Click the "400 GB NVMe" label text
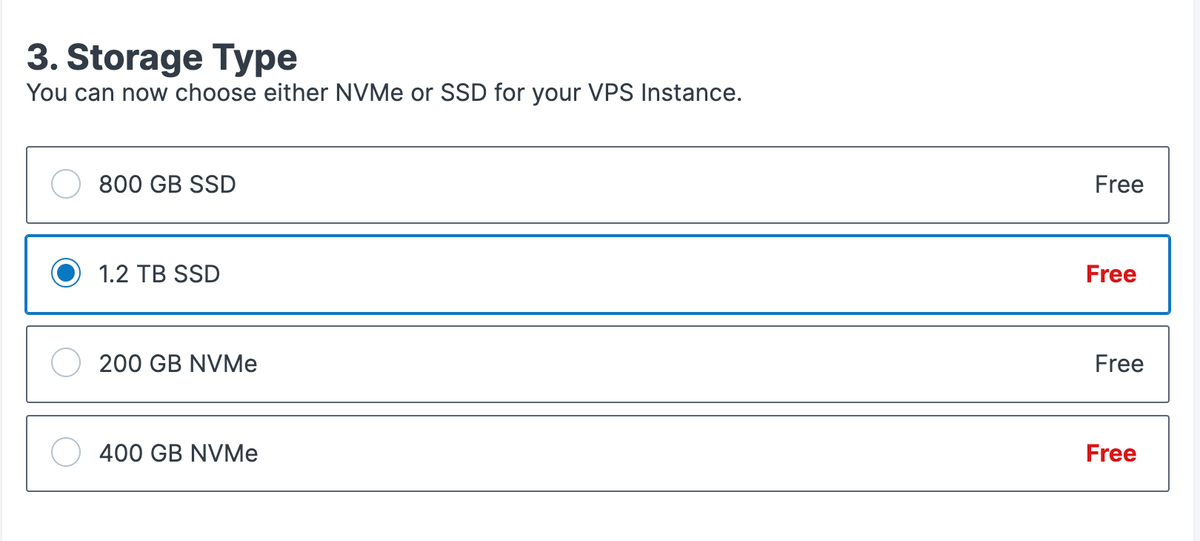 178,454
